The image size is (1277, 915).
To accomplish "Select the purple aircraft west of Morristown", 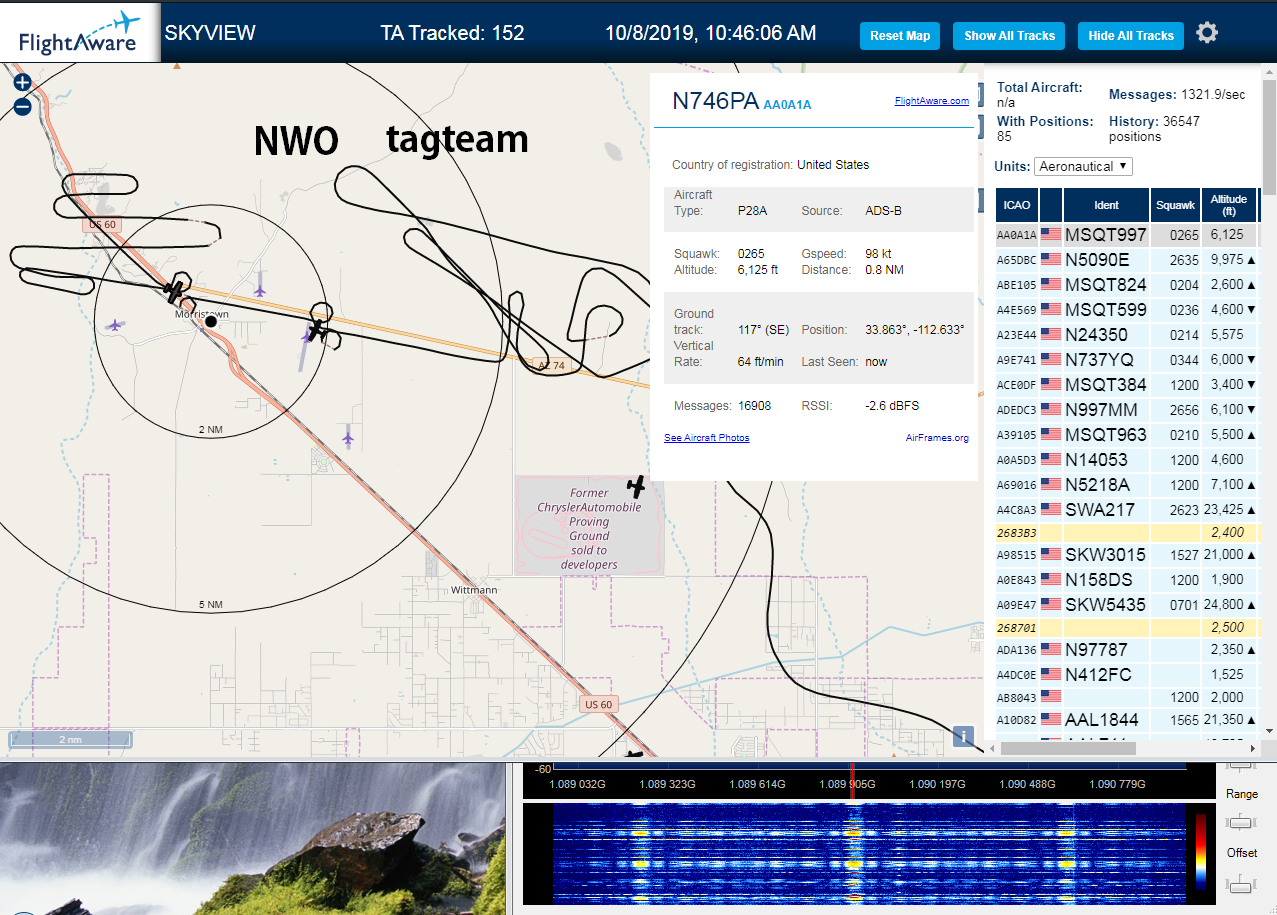I will coord(115,325).
